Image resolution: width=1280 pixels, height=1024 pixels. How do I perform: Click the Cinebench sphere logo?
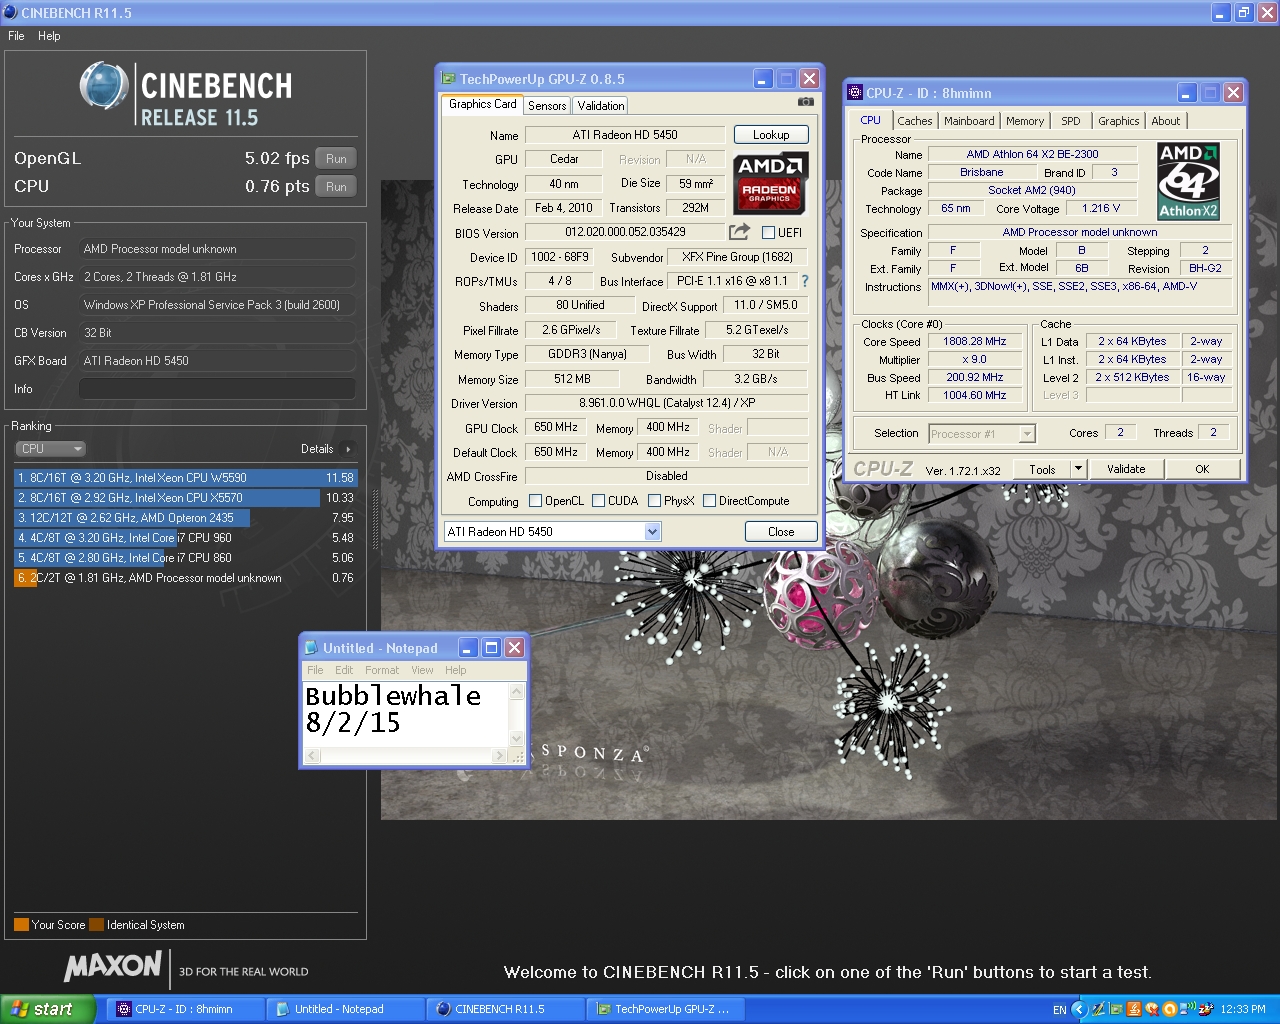(x=104, y=86)
